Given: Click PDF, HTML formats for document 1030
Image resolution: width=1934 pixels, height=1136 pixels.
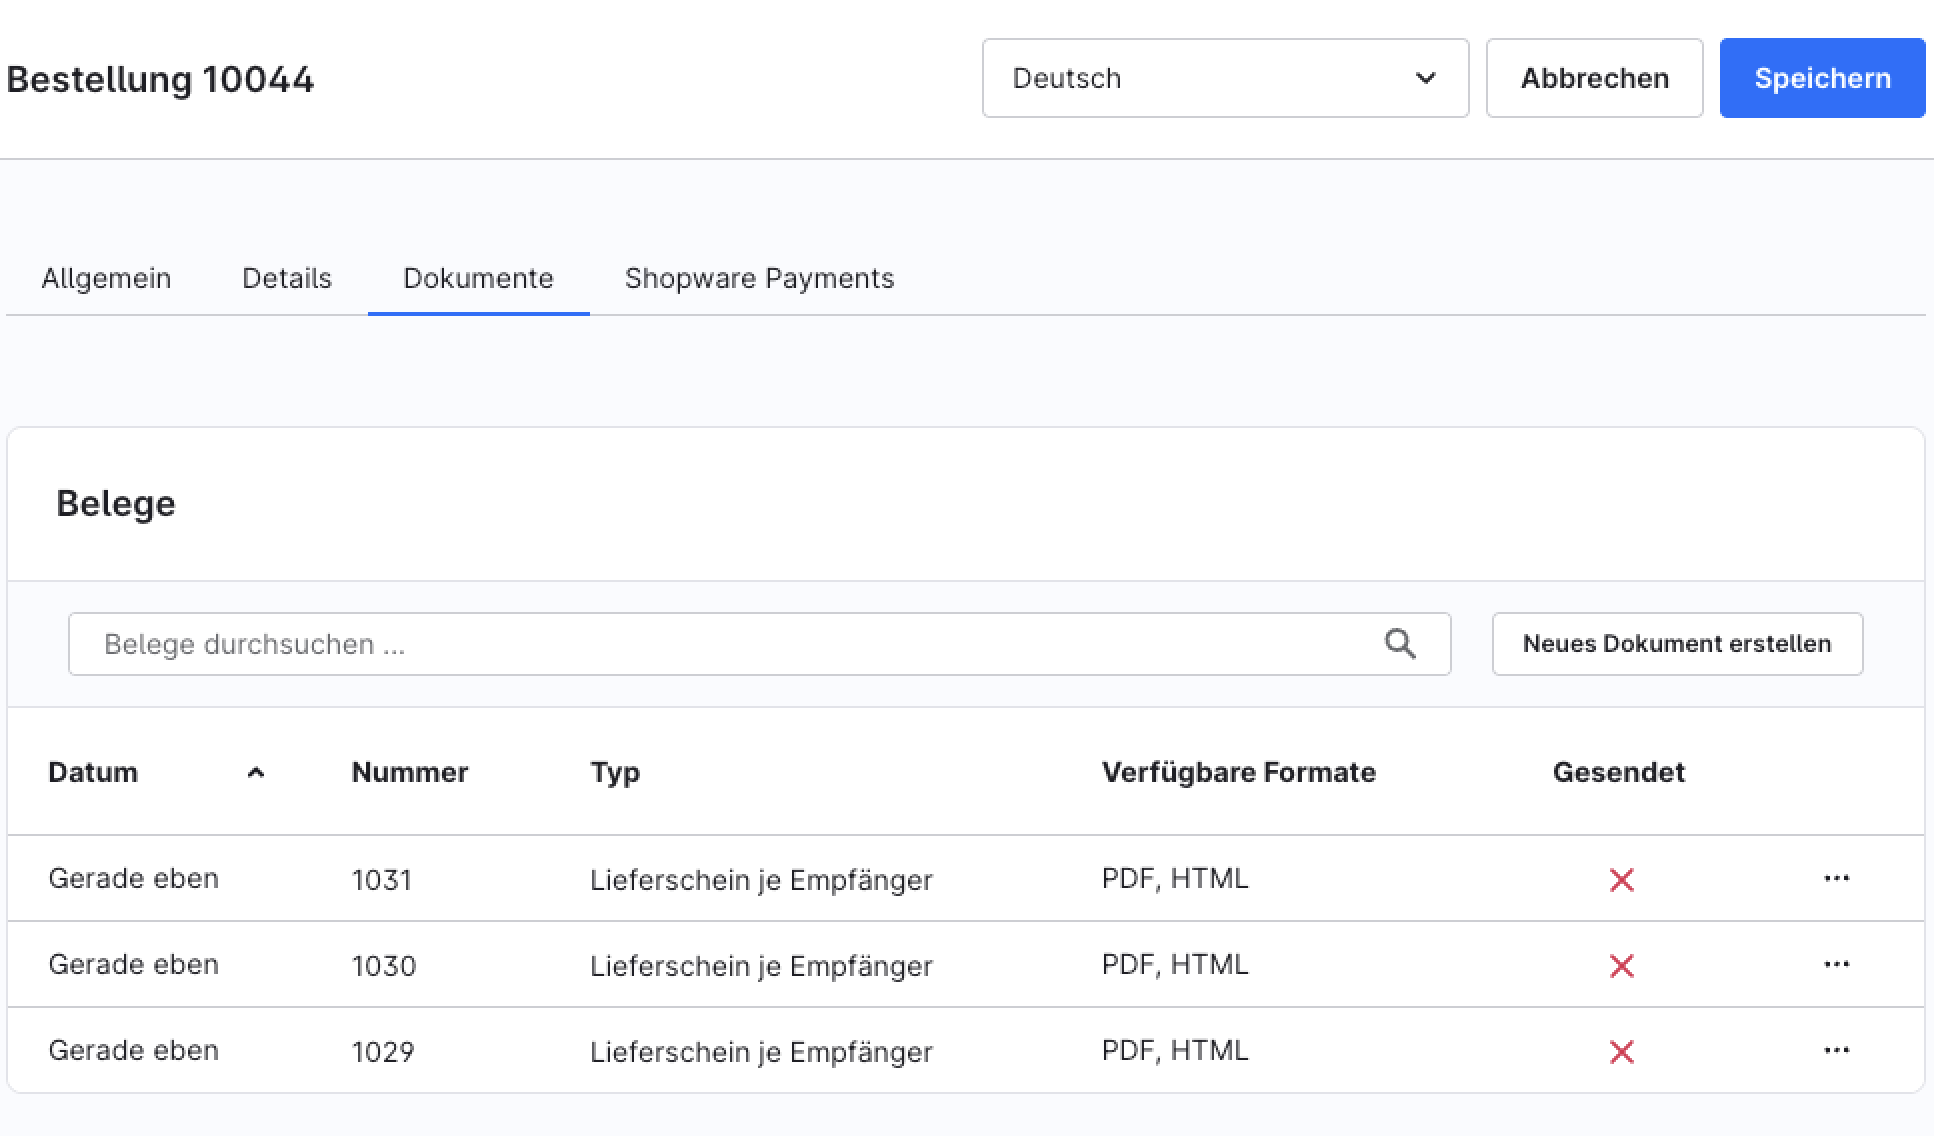Looking at the screenshot, I should 1175,964.
